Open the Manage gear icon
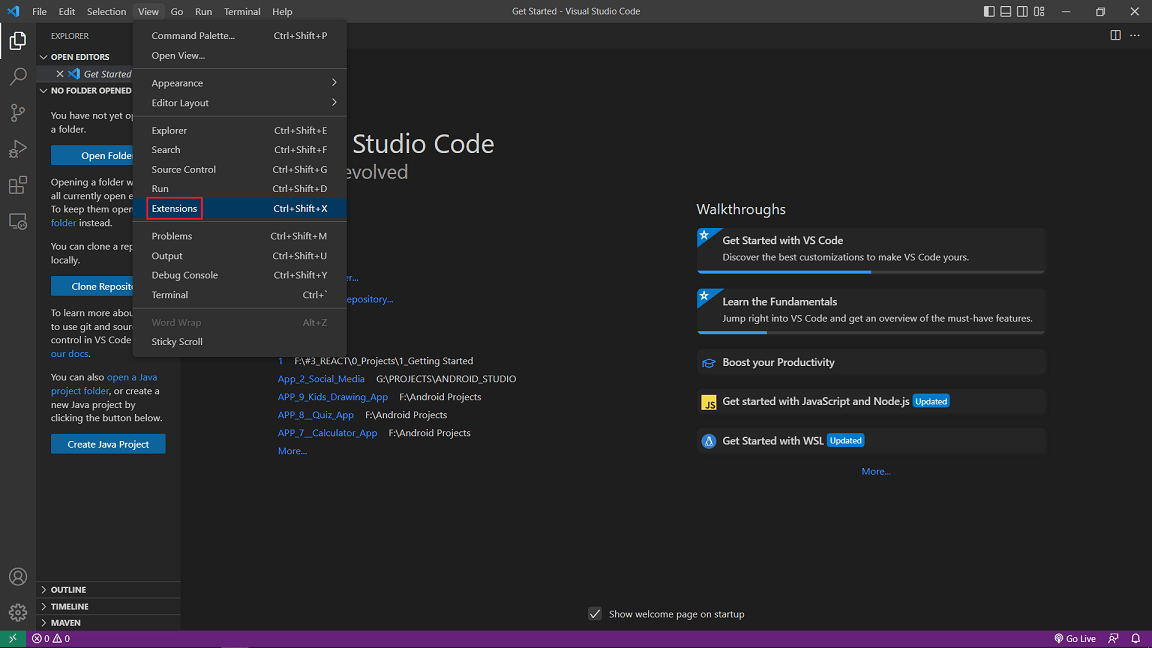The image size is (1152, 648). 18,612
